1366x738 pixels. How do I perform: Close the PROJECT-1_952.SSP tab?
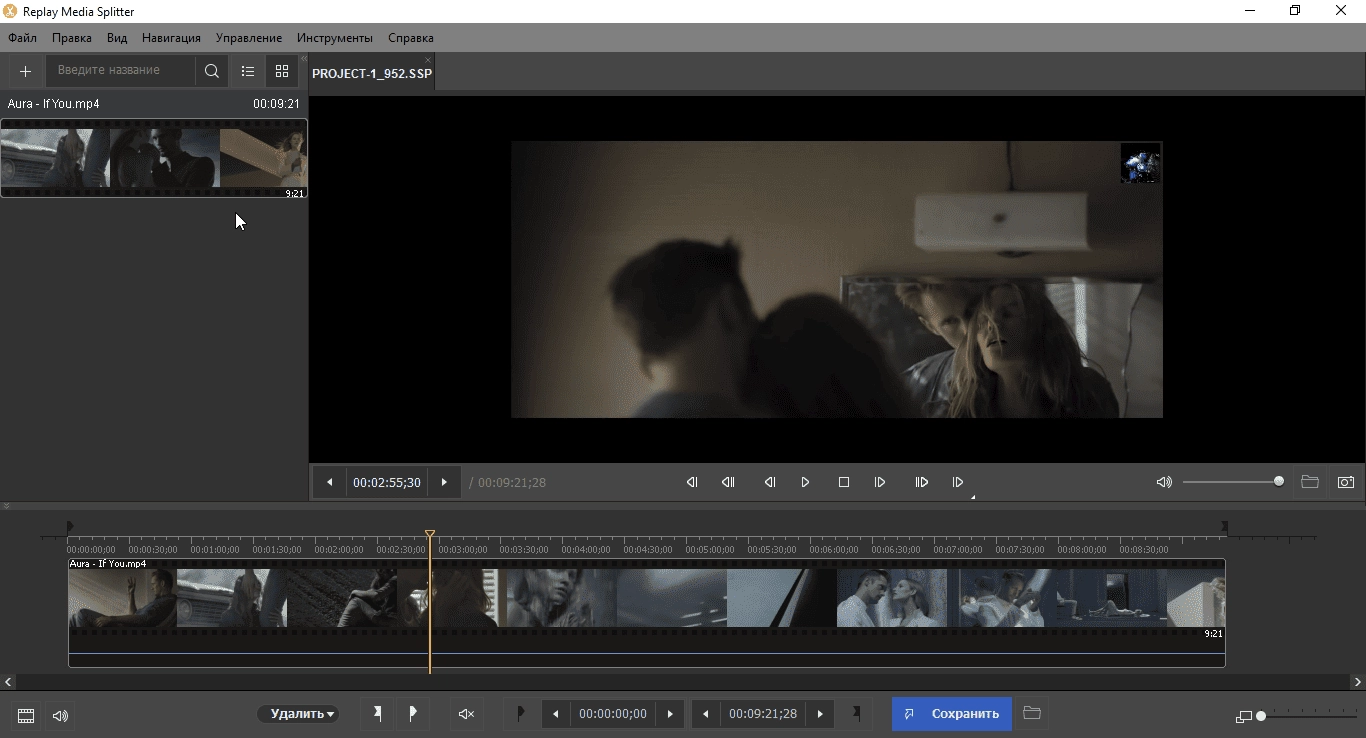(x=429, y=61)
